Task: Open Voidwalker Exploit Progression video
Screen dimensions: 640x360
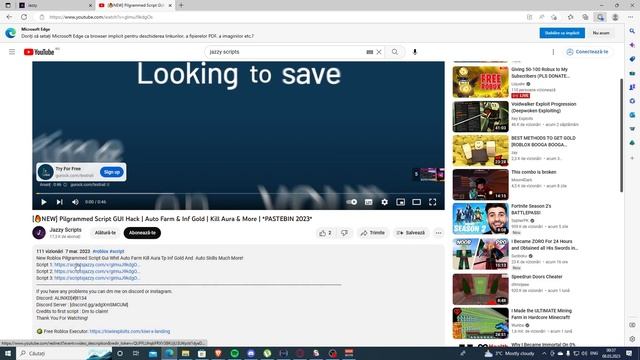Action: coord(480,116)
